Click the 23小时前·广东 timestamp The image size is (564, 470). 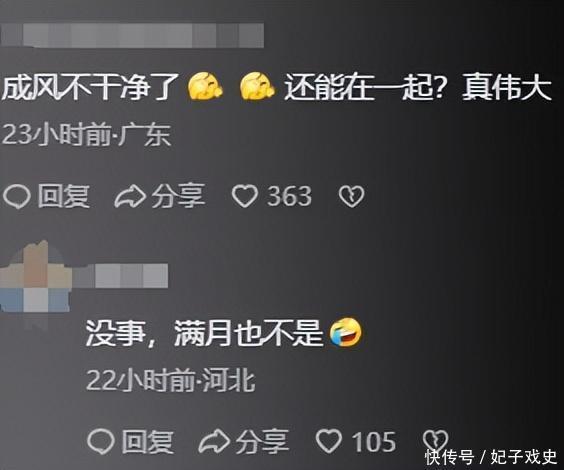(x=86, y=135)
